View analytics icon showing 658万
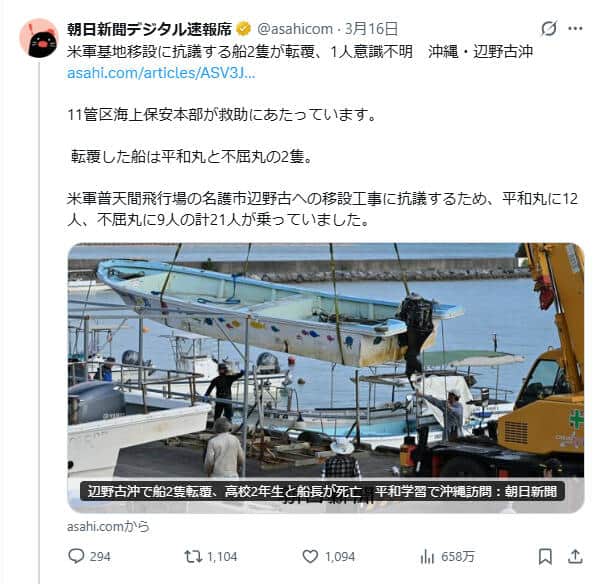The image size is (600, 584). (427, 556)
